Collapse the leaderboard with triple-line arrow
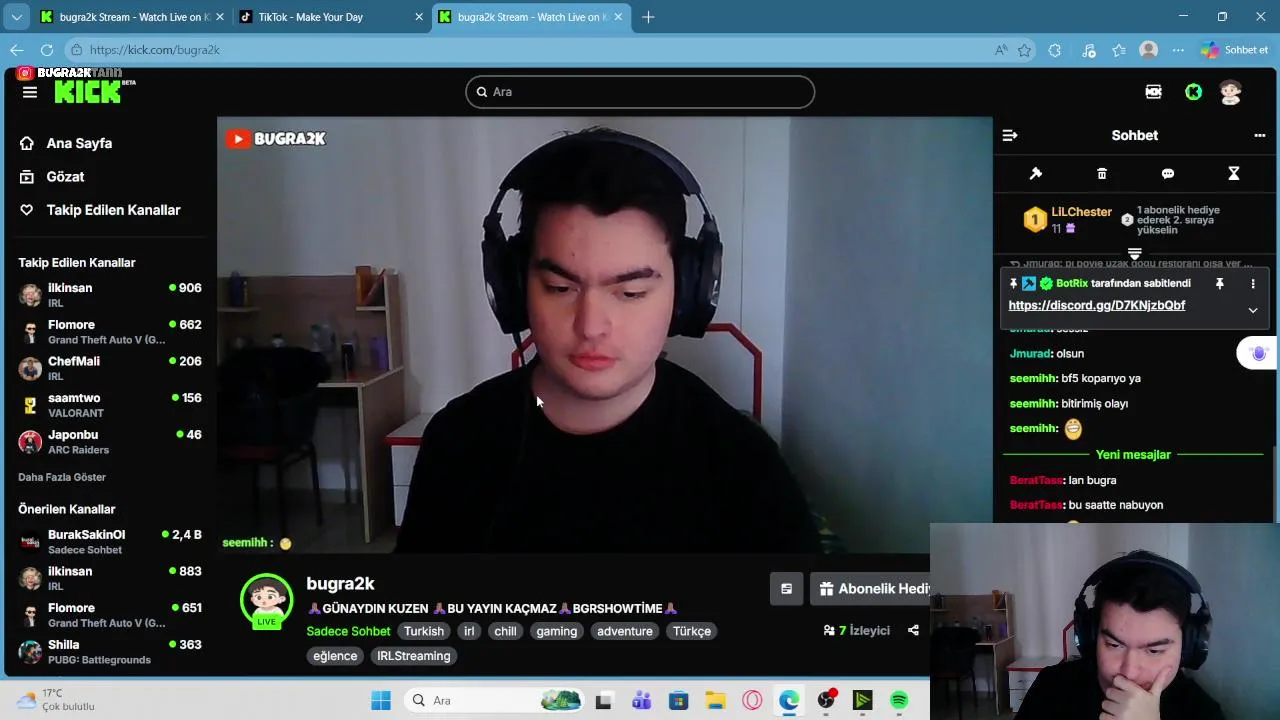1280x720 pixels. [1134, 254]
